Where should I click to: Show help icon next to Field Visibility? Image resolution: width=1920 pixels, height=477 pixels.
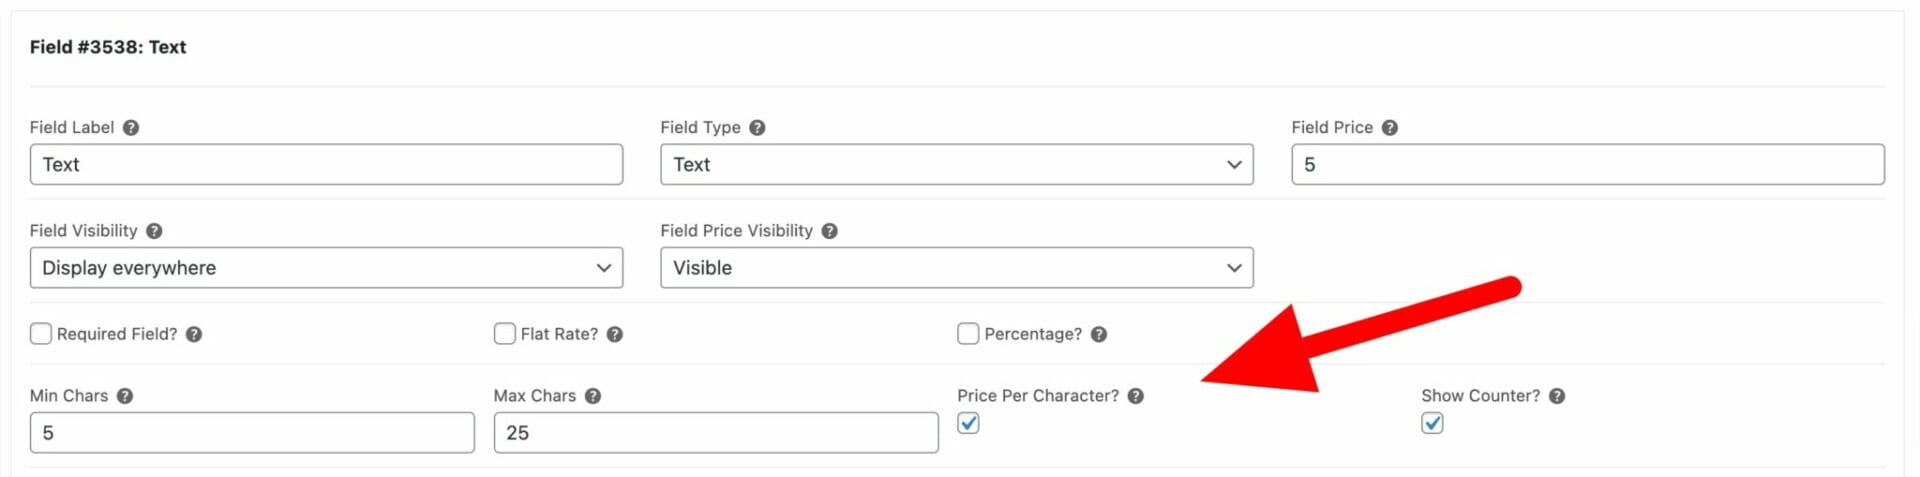154,231
